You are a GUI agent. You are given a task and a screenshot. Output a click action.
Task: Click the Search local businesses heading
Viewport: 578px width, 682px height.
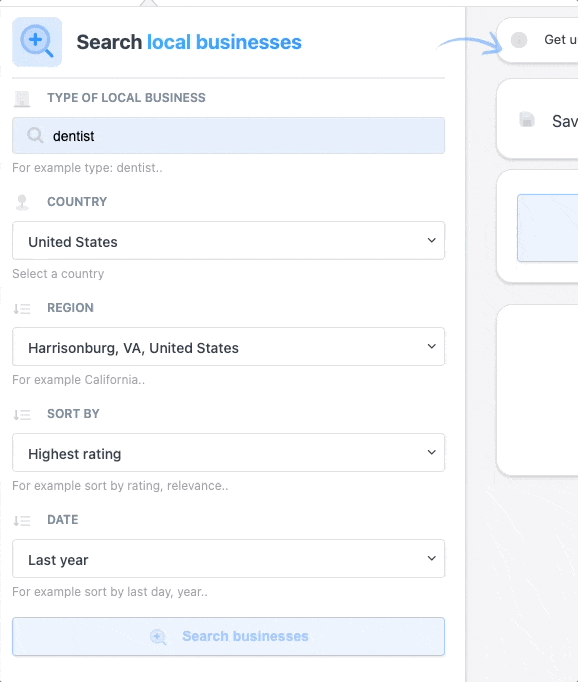(189, 42)
